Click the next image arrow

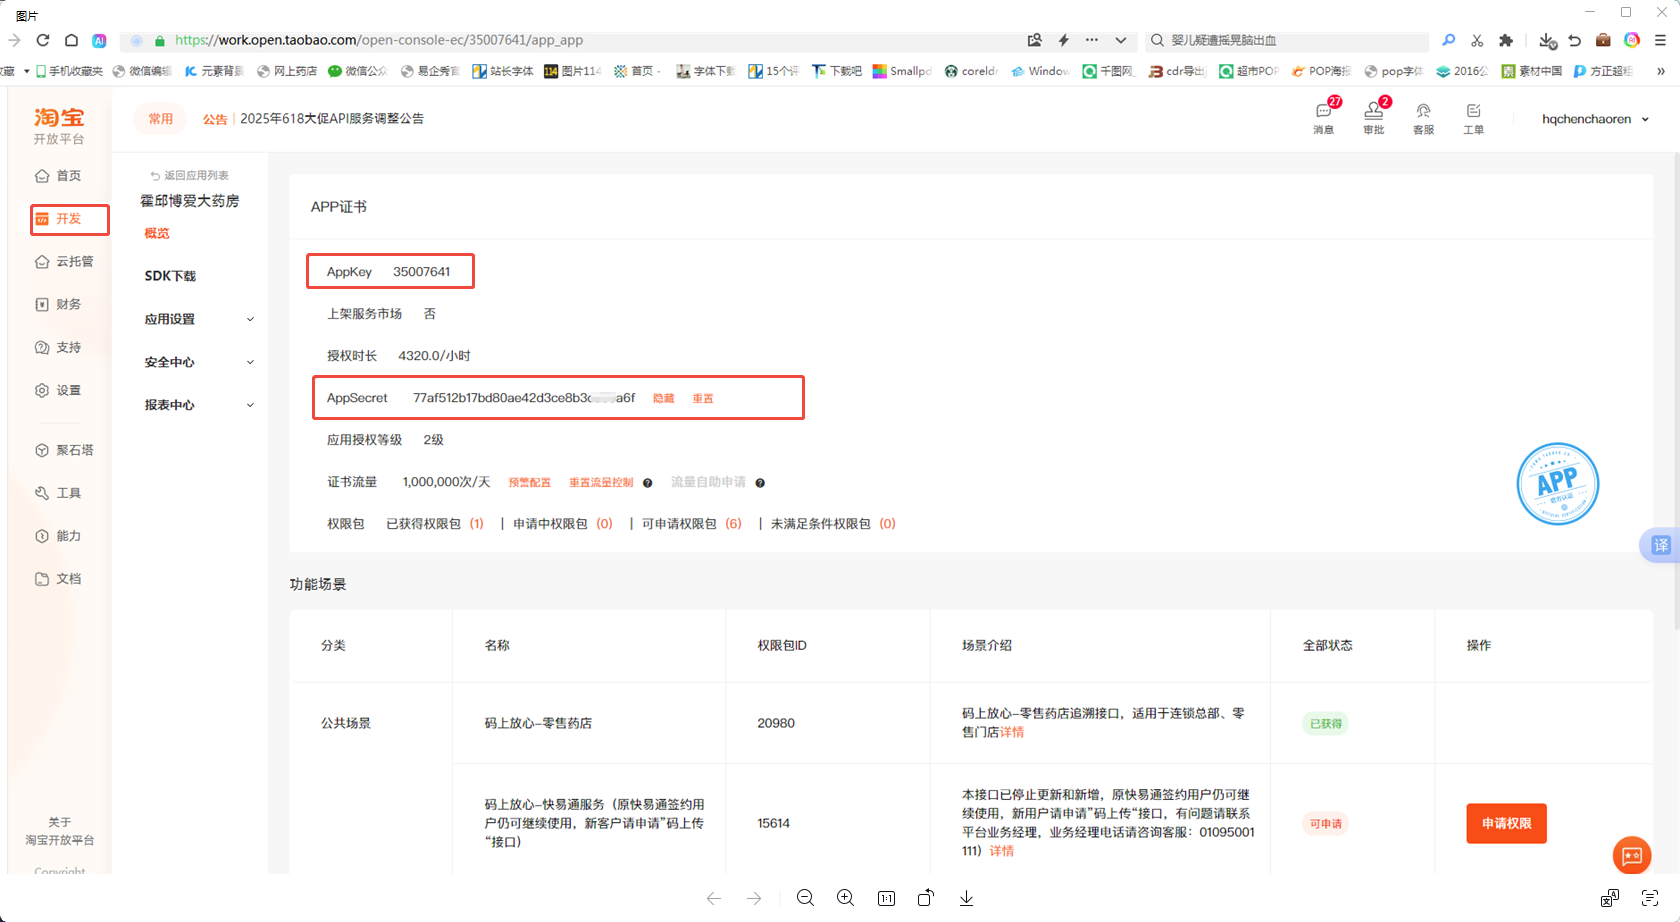(x=754, y=898)
